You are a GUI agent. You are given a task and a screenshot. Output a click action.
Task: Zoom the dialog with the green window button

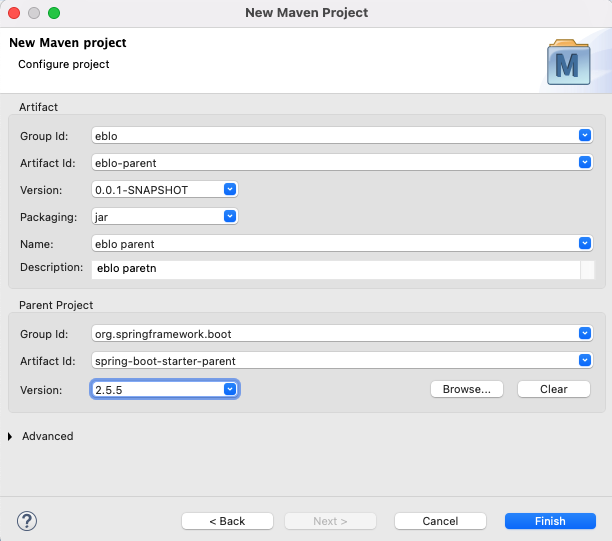point(54,13)
